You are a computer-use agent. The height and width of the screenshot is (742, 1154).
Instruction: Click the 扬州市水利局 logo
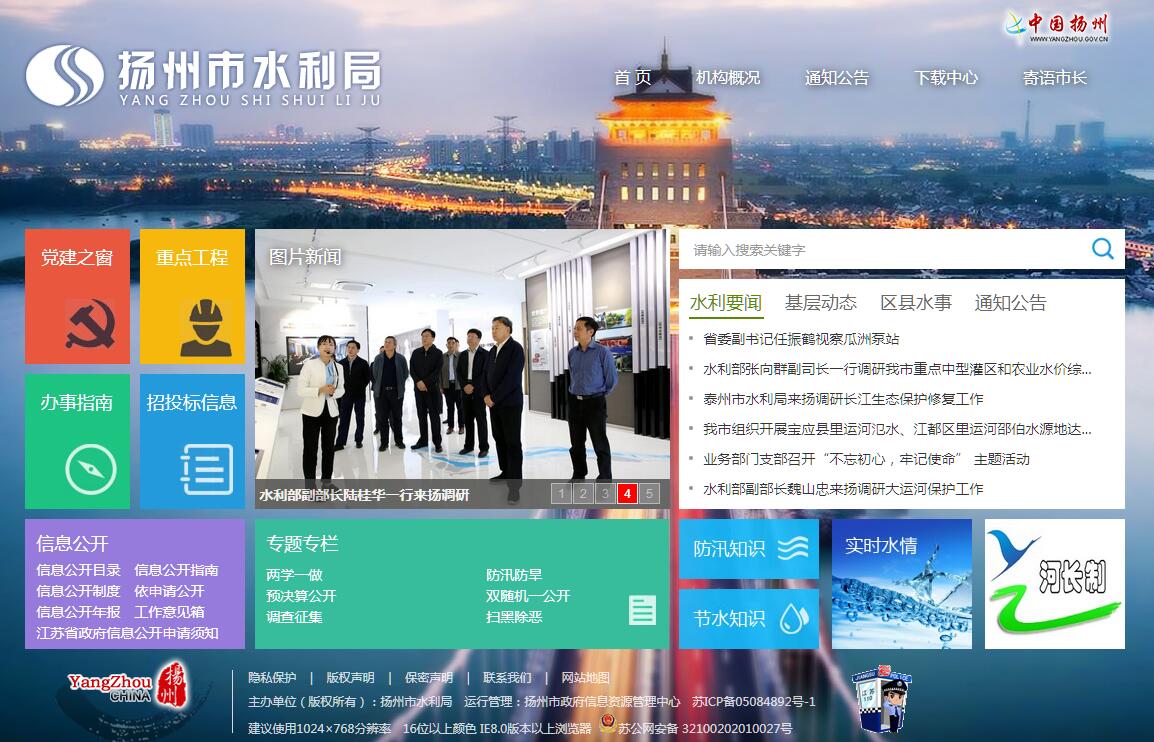[x=204, y=76]
